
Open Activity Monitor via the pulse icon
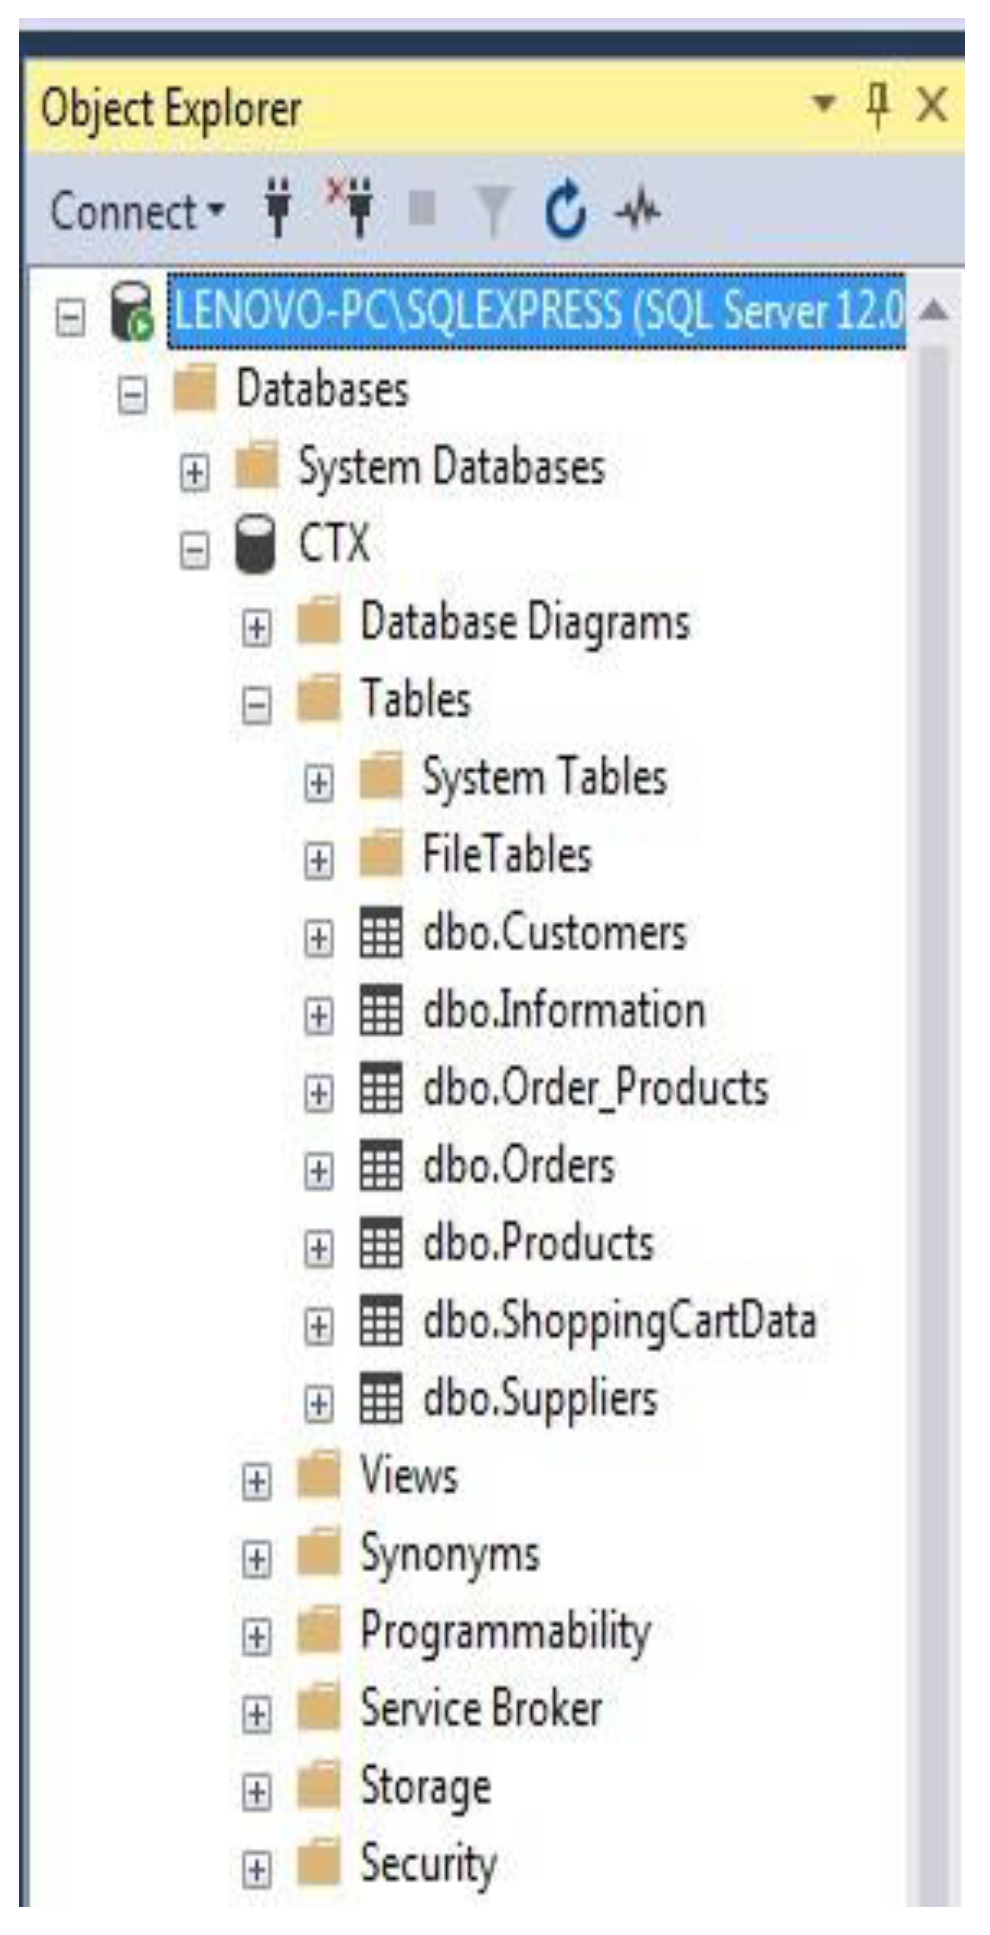pos(638,210)
